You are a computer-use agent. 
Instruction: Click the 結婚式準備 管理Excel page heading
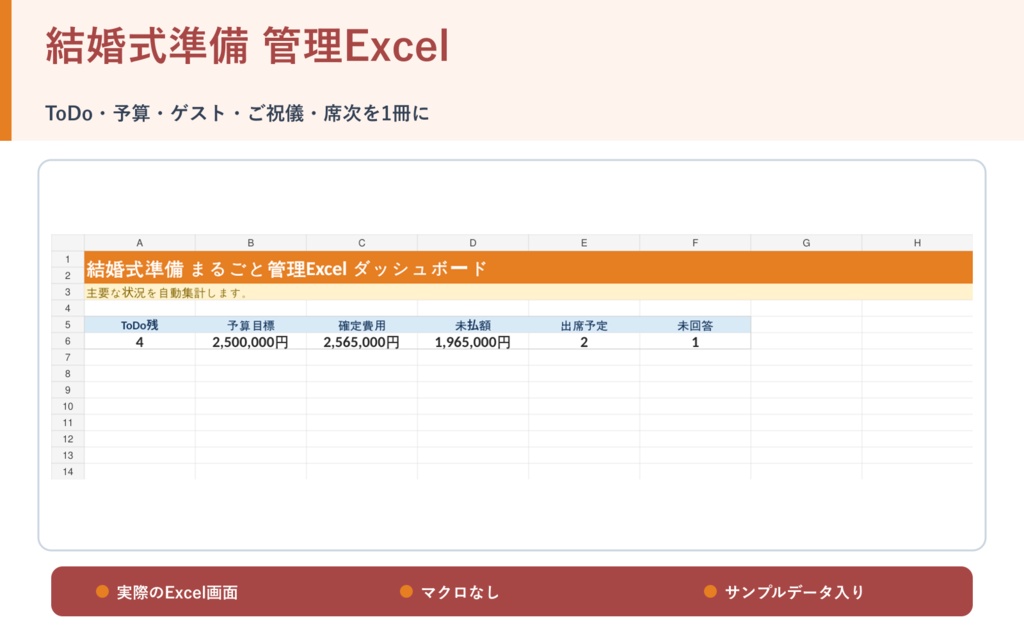pos(248,46)
